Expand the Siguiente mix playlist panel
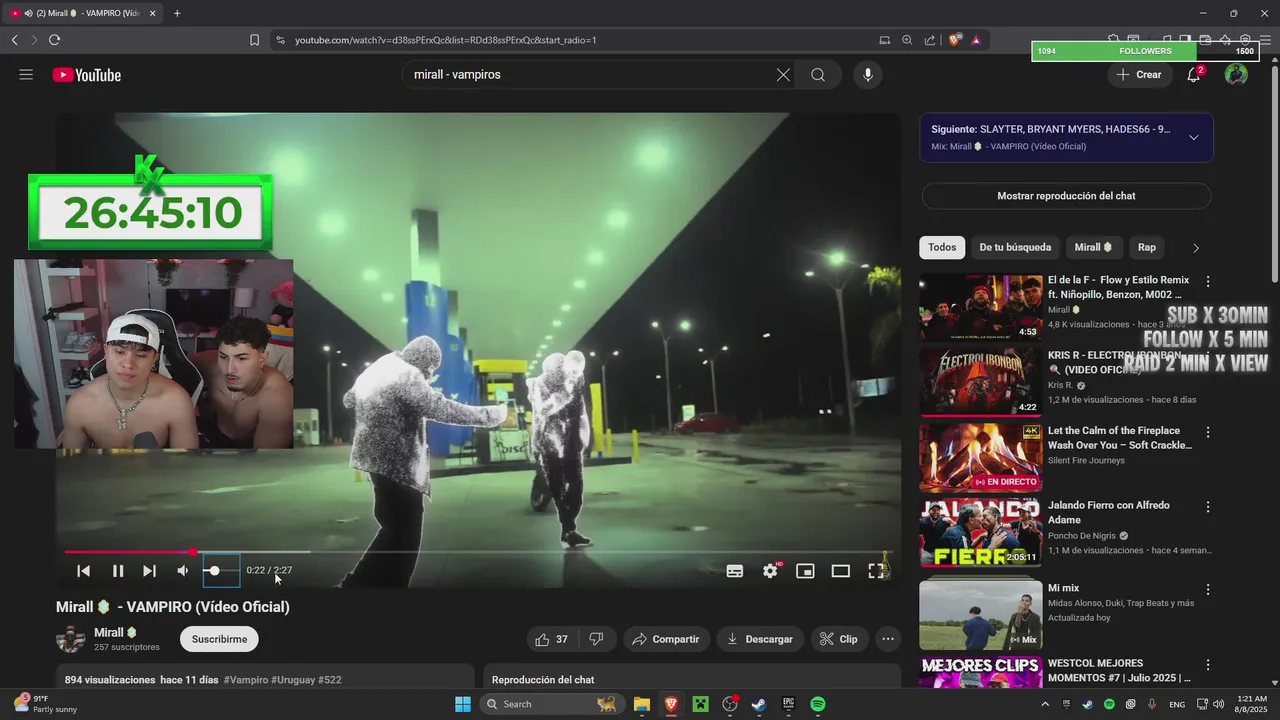The width and height of the screenshot is (1280, 720). (x=1193, y=138)
